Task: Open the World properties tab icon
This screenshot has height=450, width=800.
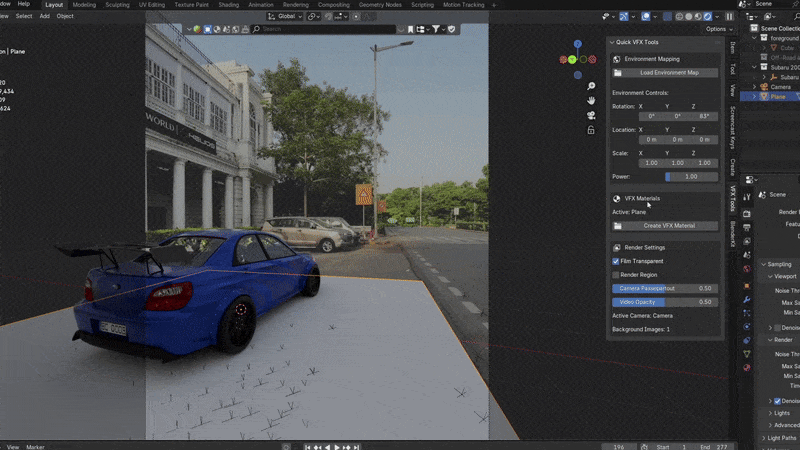Action: tap(747, 269)
